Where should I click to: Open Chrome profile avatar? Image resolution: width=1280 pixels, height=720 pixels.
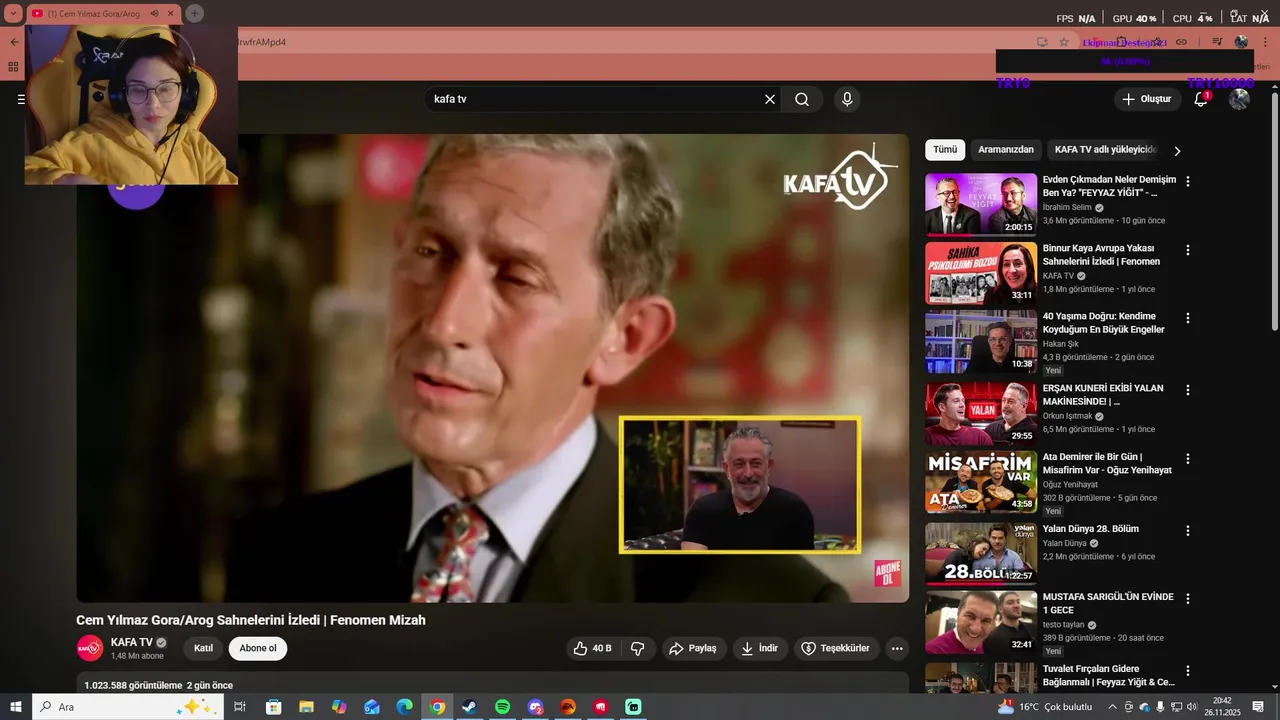pyautogui.click(x=1241, y=42)
